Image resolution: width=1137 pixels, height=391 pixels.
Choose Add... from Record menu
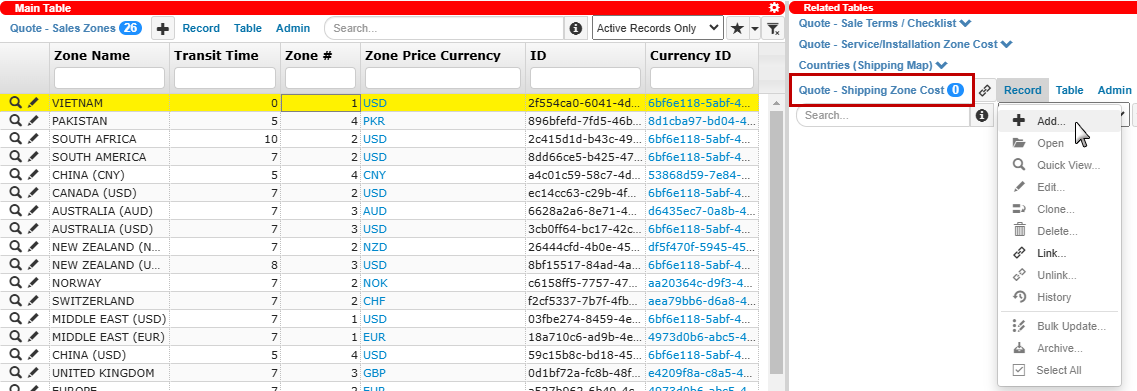1059,121
